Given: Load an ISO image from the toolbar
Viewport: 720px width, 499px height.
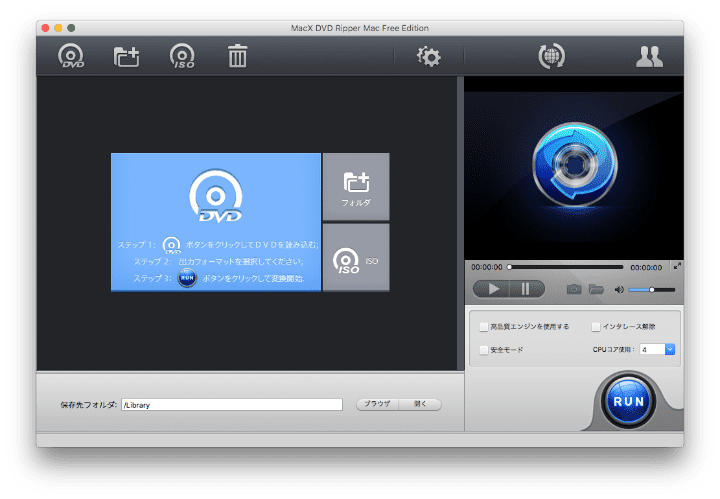Looking at the screenshot, I should click(182, 56).
